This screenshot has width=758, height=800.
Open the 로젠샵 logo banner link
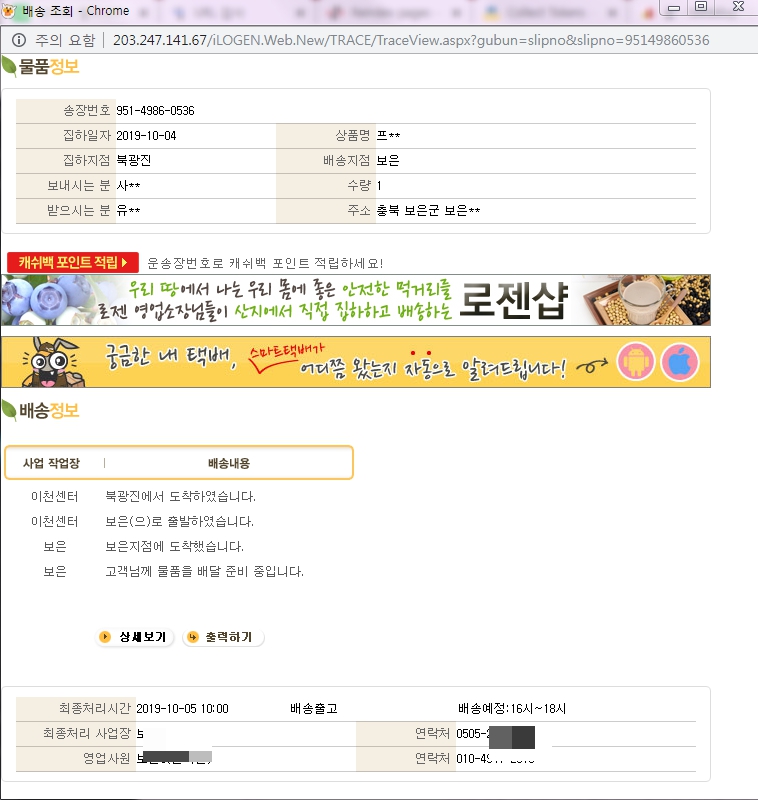[512, 301]
